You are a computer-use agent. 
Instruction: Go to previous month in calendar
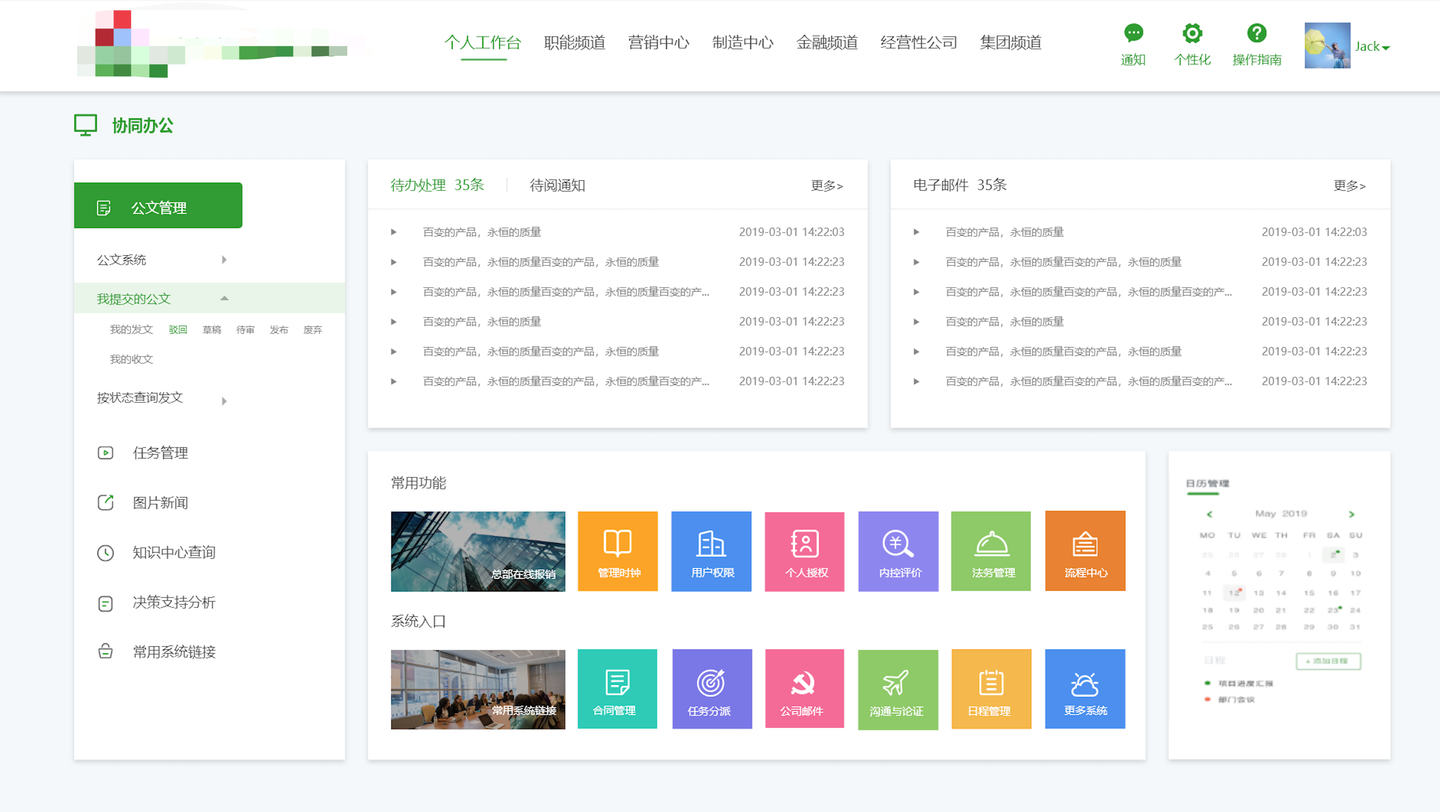pos(1209,514)
